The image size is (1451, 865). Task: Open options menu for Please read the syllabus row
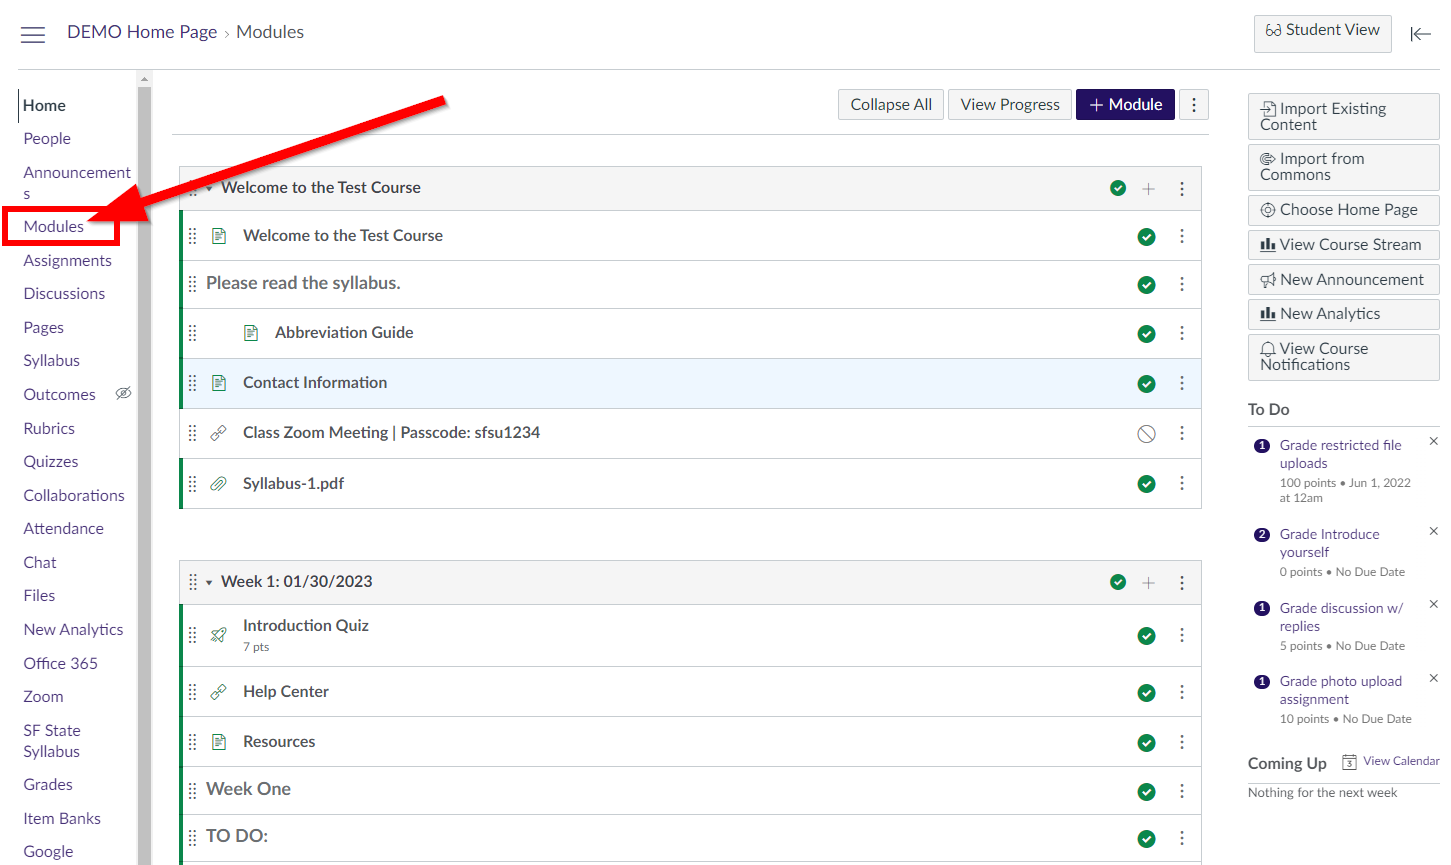click(1181, 284)
